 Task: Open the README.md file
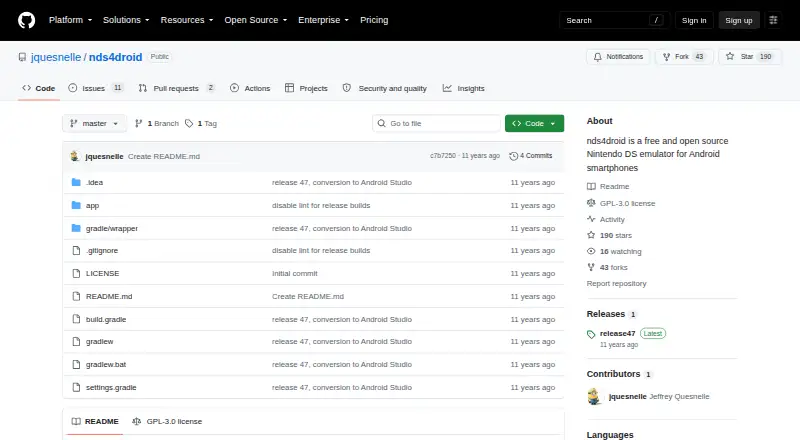[x=109, y=297]
